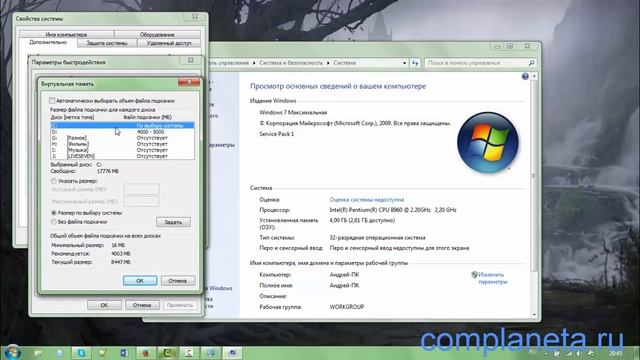
Task: Click the Система breadcrumb in address bar
Action: [x=344, y=63]
